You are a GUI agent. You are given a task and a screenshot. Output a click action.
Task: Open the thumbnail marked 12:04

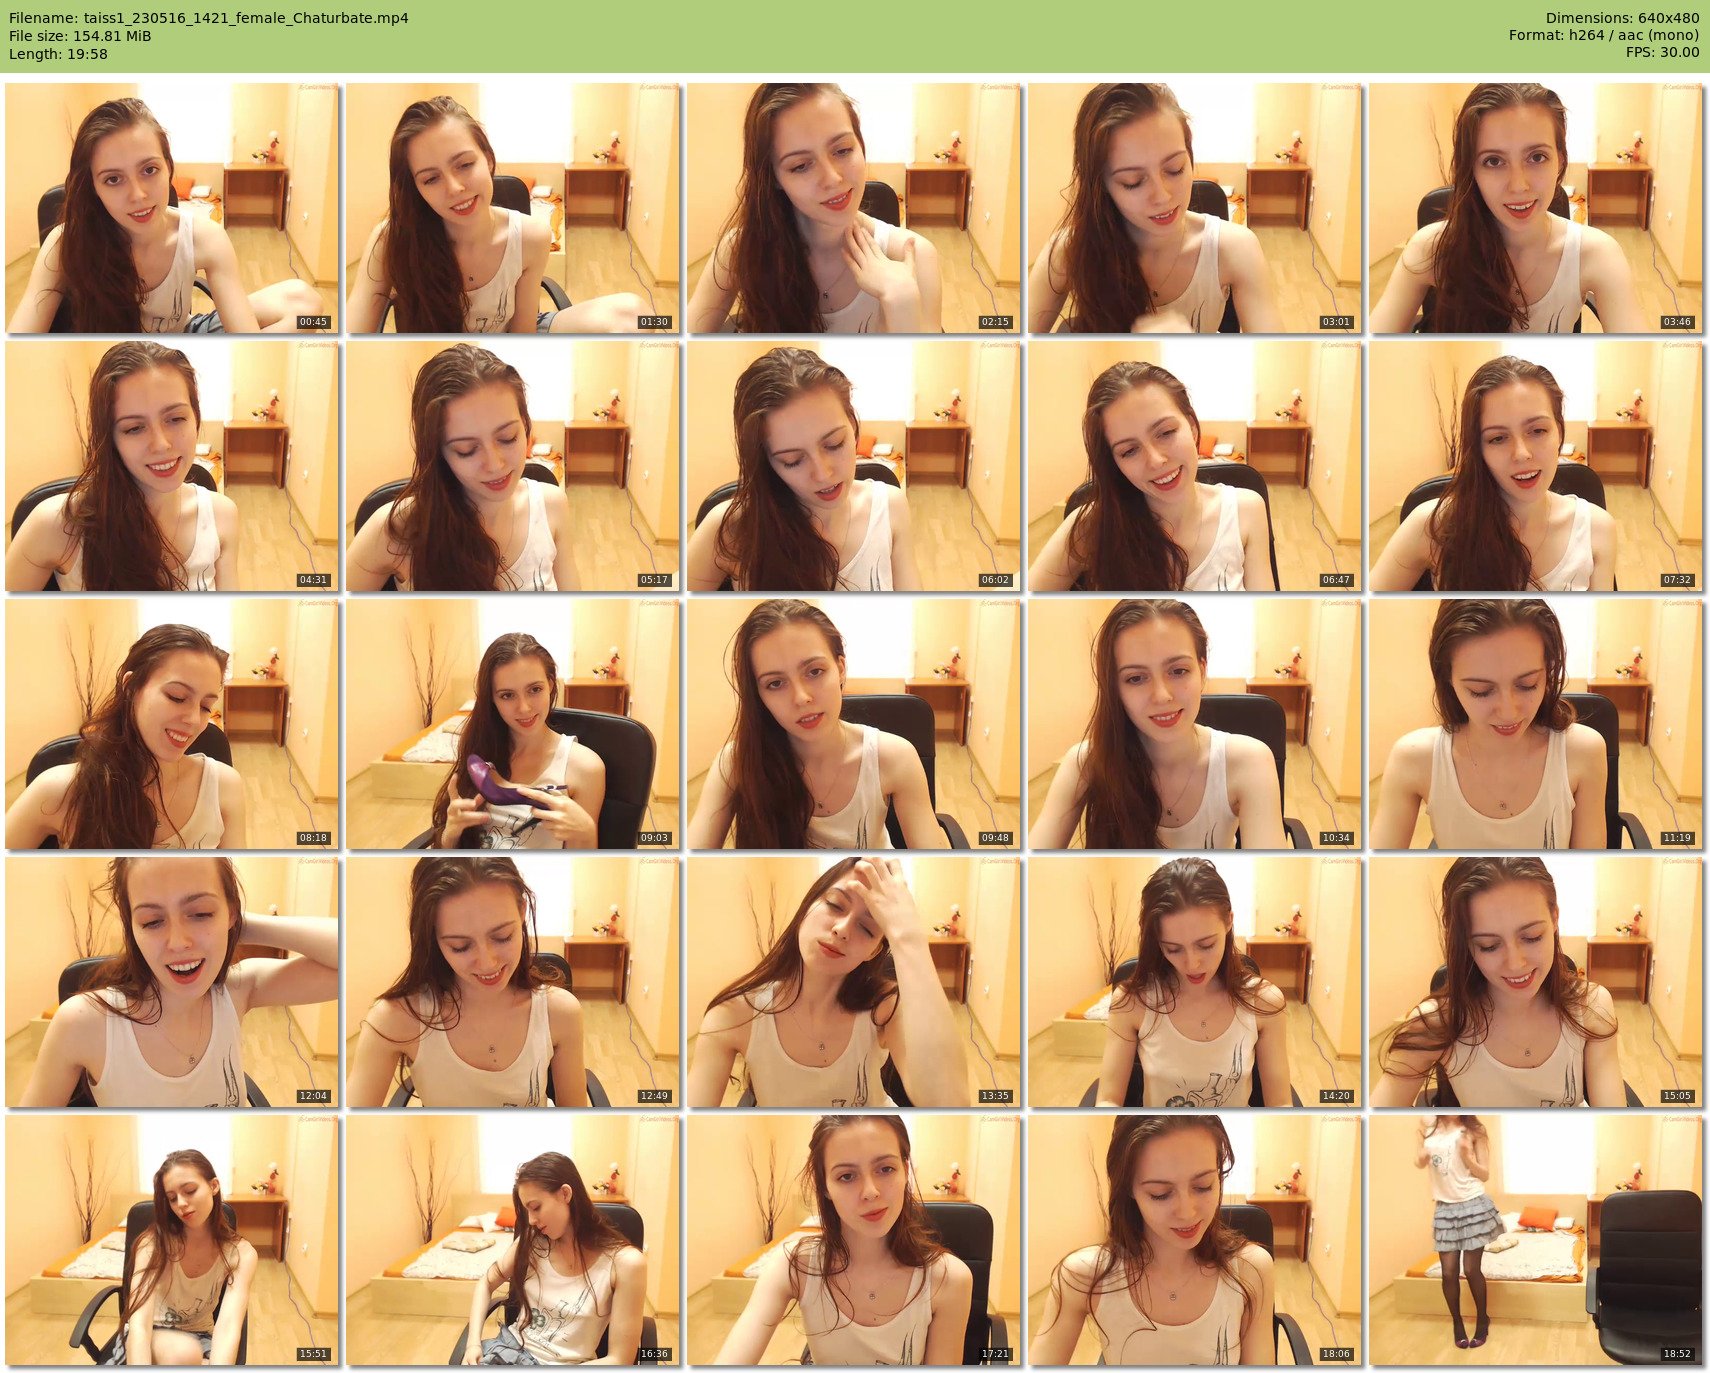172,982
